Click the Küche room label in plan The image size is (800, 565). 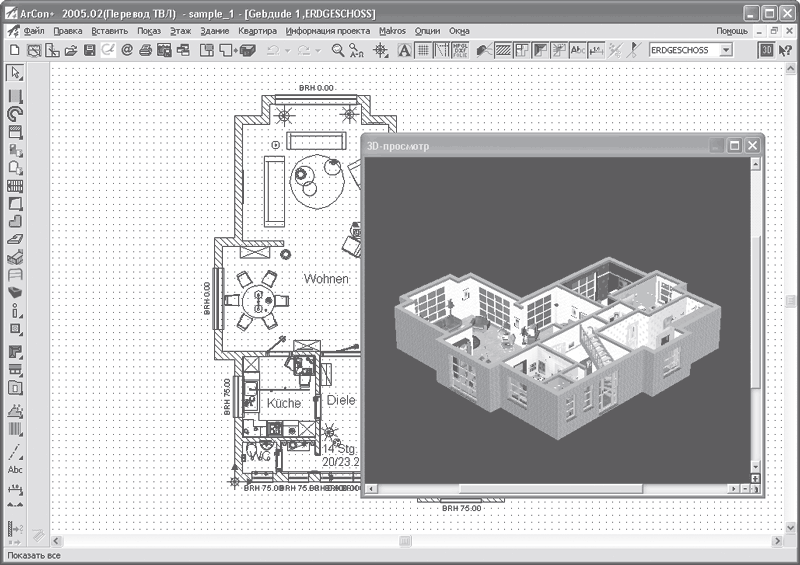(x=284, y=402)
